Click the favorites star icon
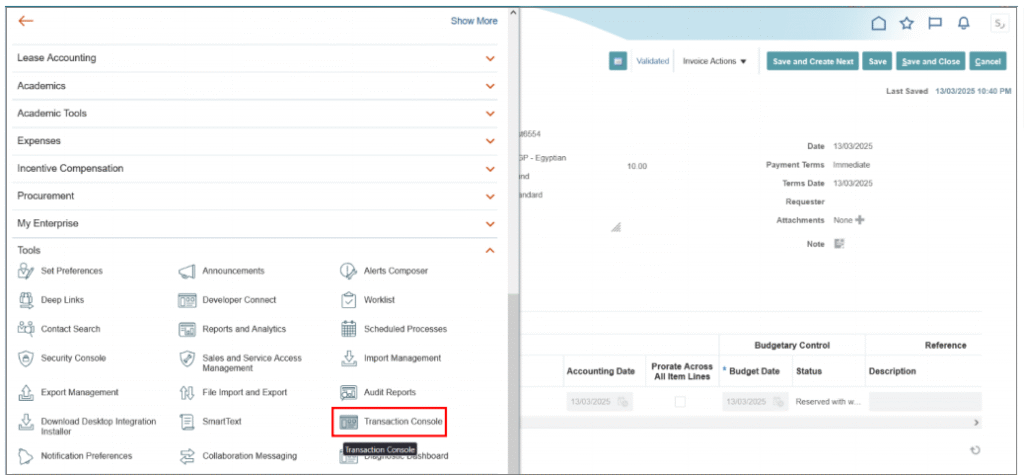The height and width of the screenshot is (475, 1024). (907, 23)
